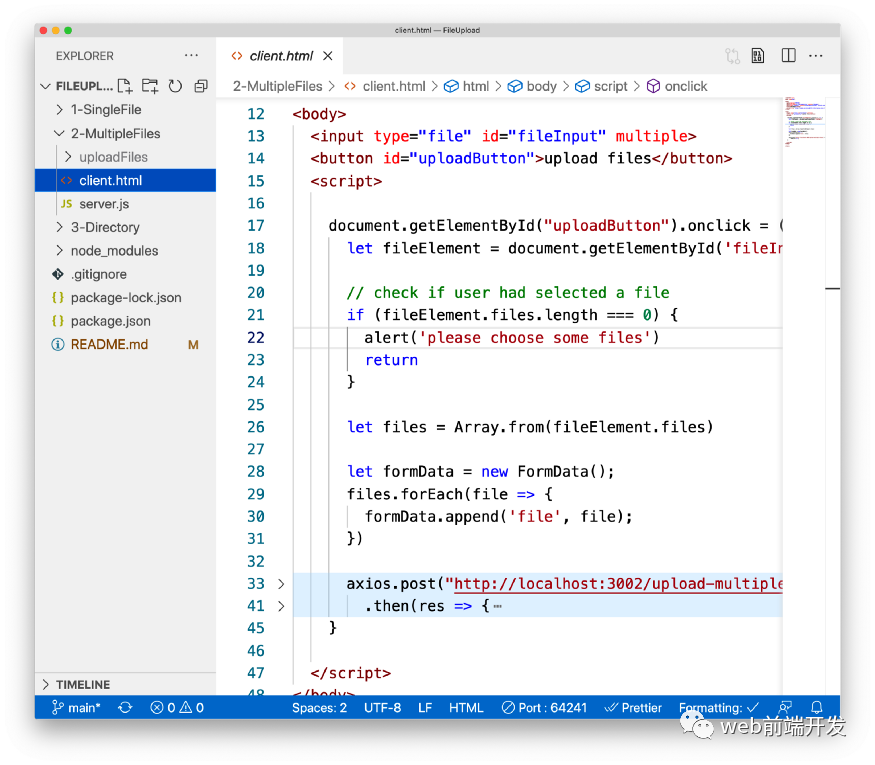Click the Prettier status bar item
The height and width of the screenshot is (765, 875).
click(x=633, y=708)
